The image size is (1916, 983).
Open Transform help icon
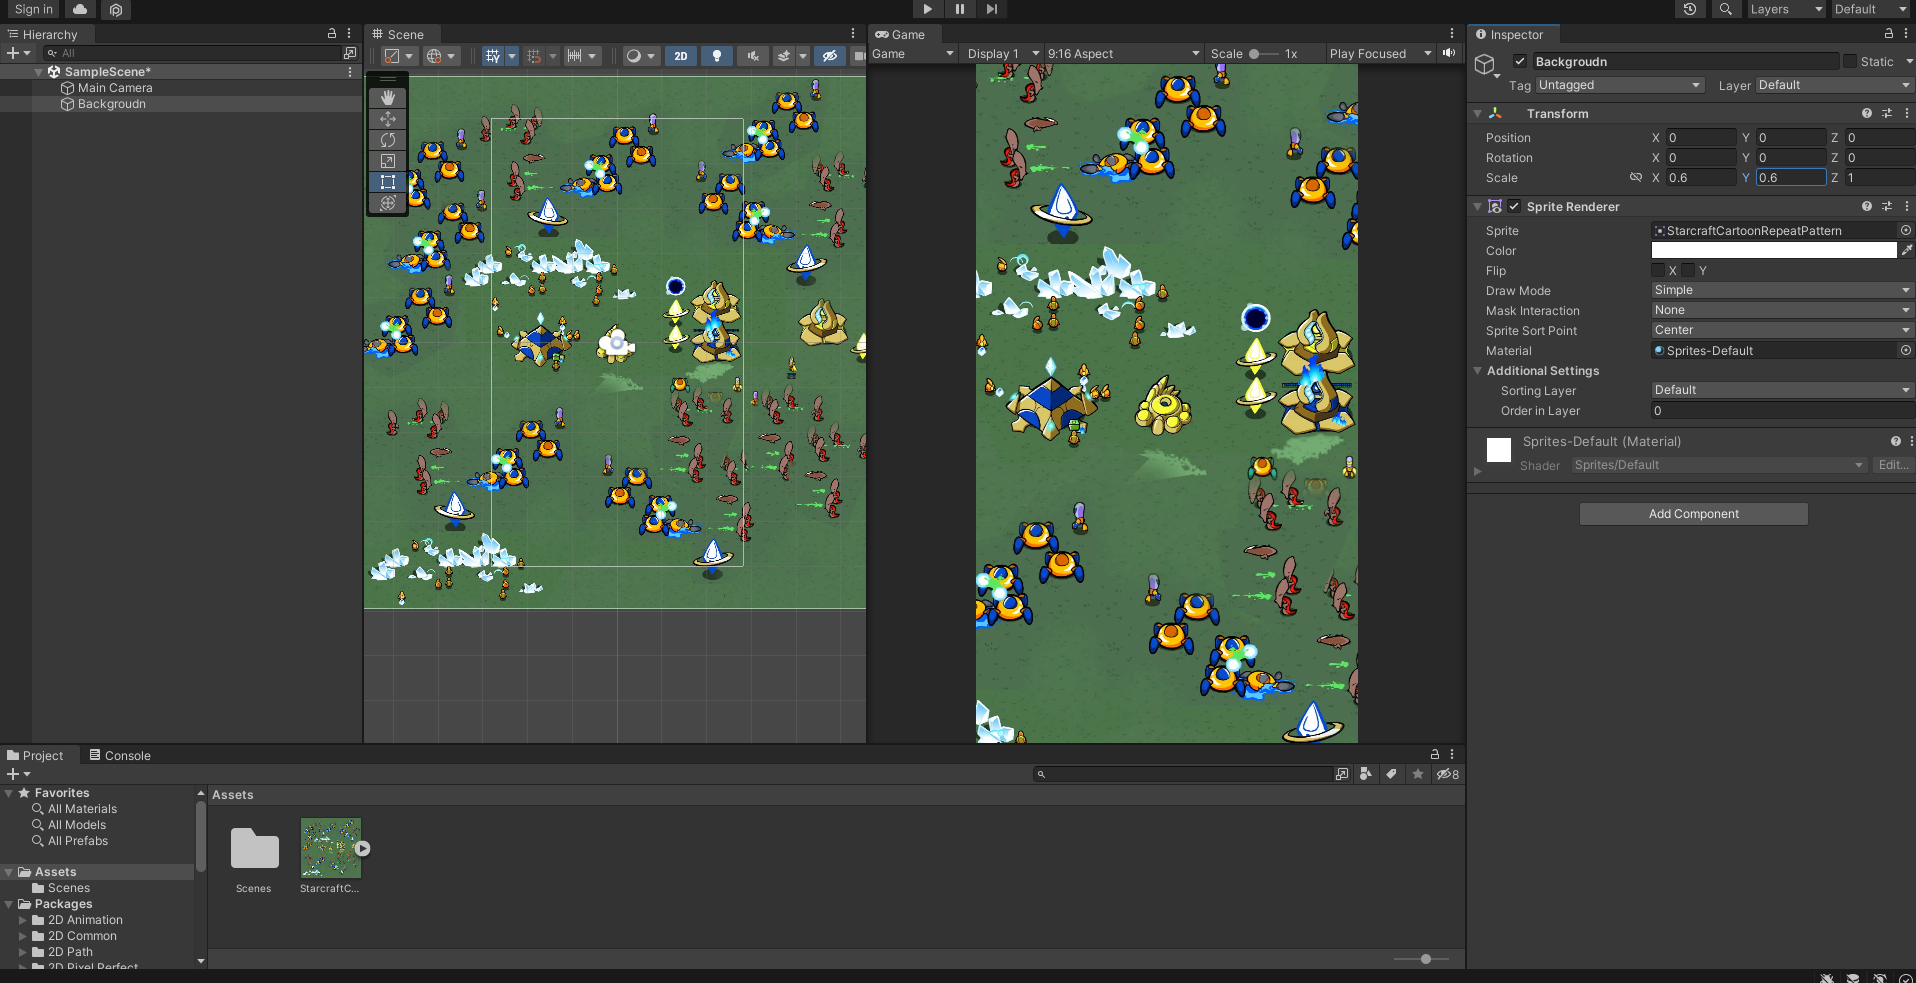pos(1866,114)
